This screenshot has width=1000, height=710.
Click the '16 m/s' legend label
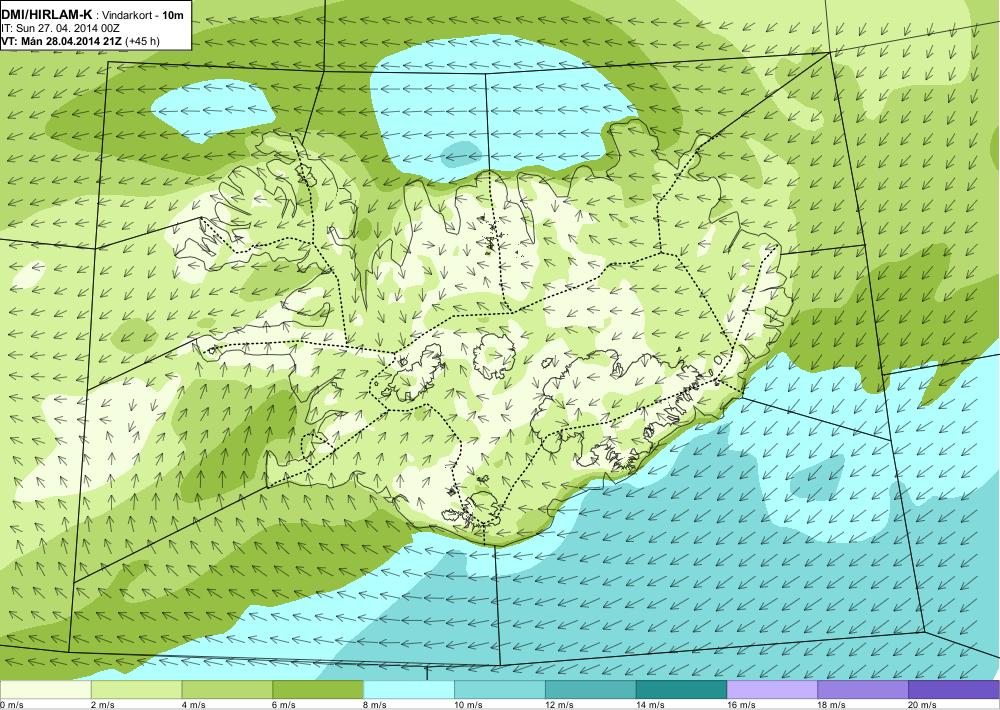pos(741,705)
